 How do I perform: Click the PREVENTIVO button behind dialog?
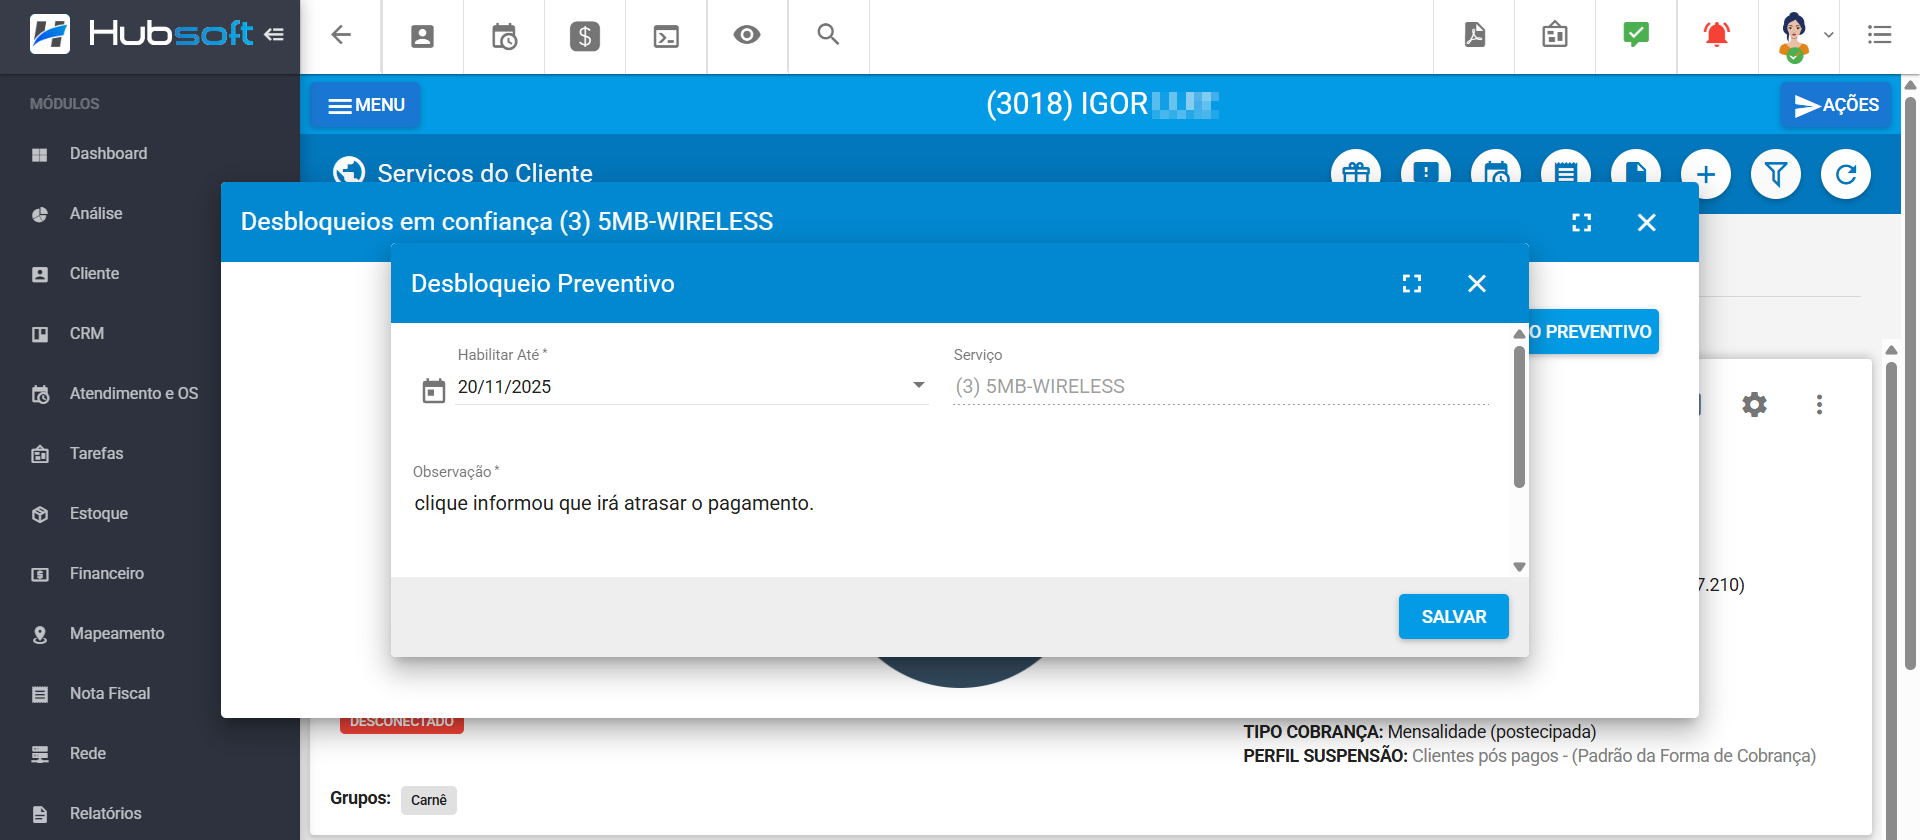point(1594,332)
